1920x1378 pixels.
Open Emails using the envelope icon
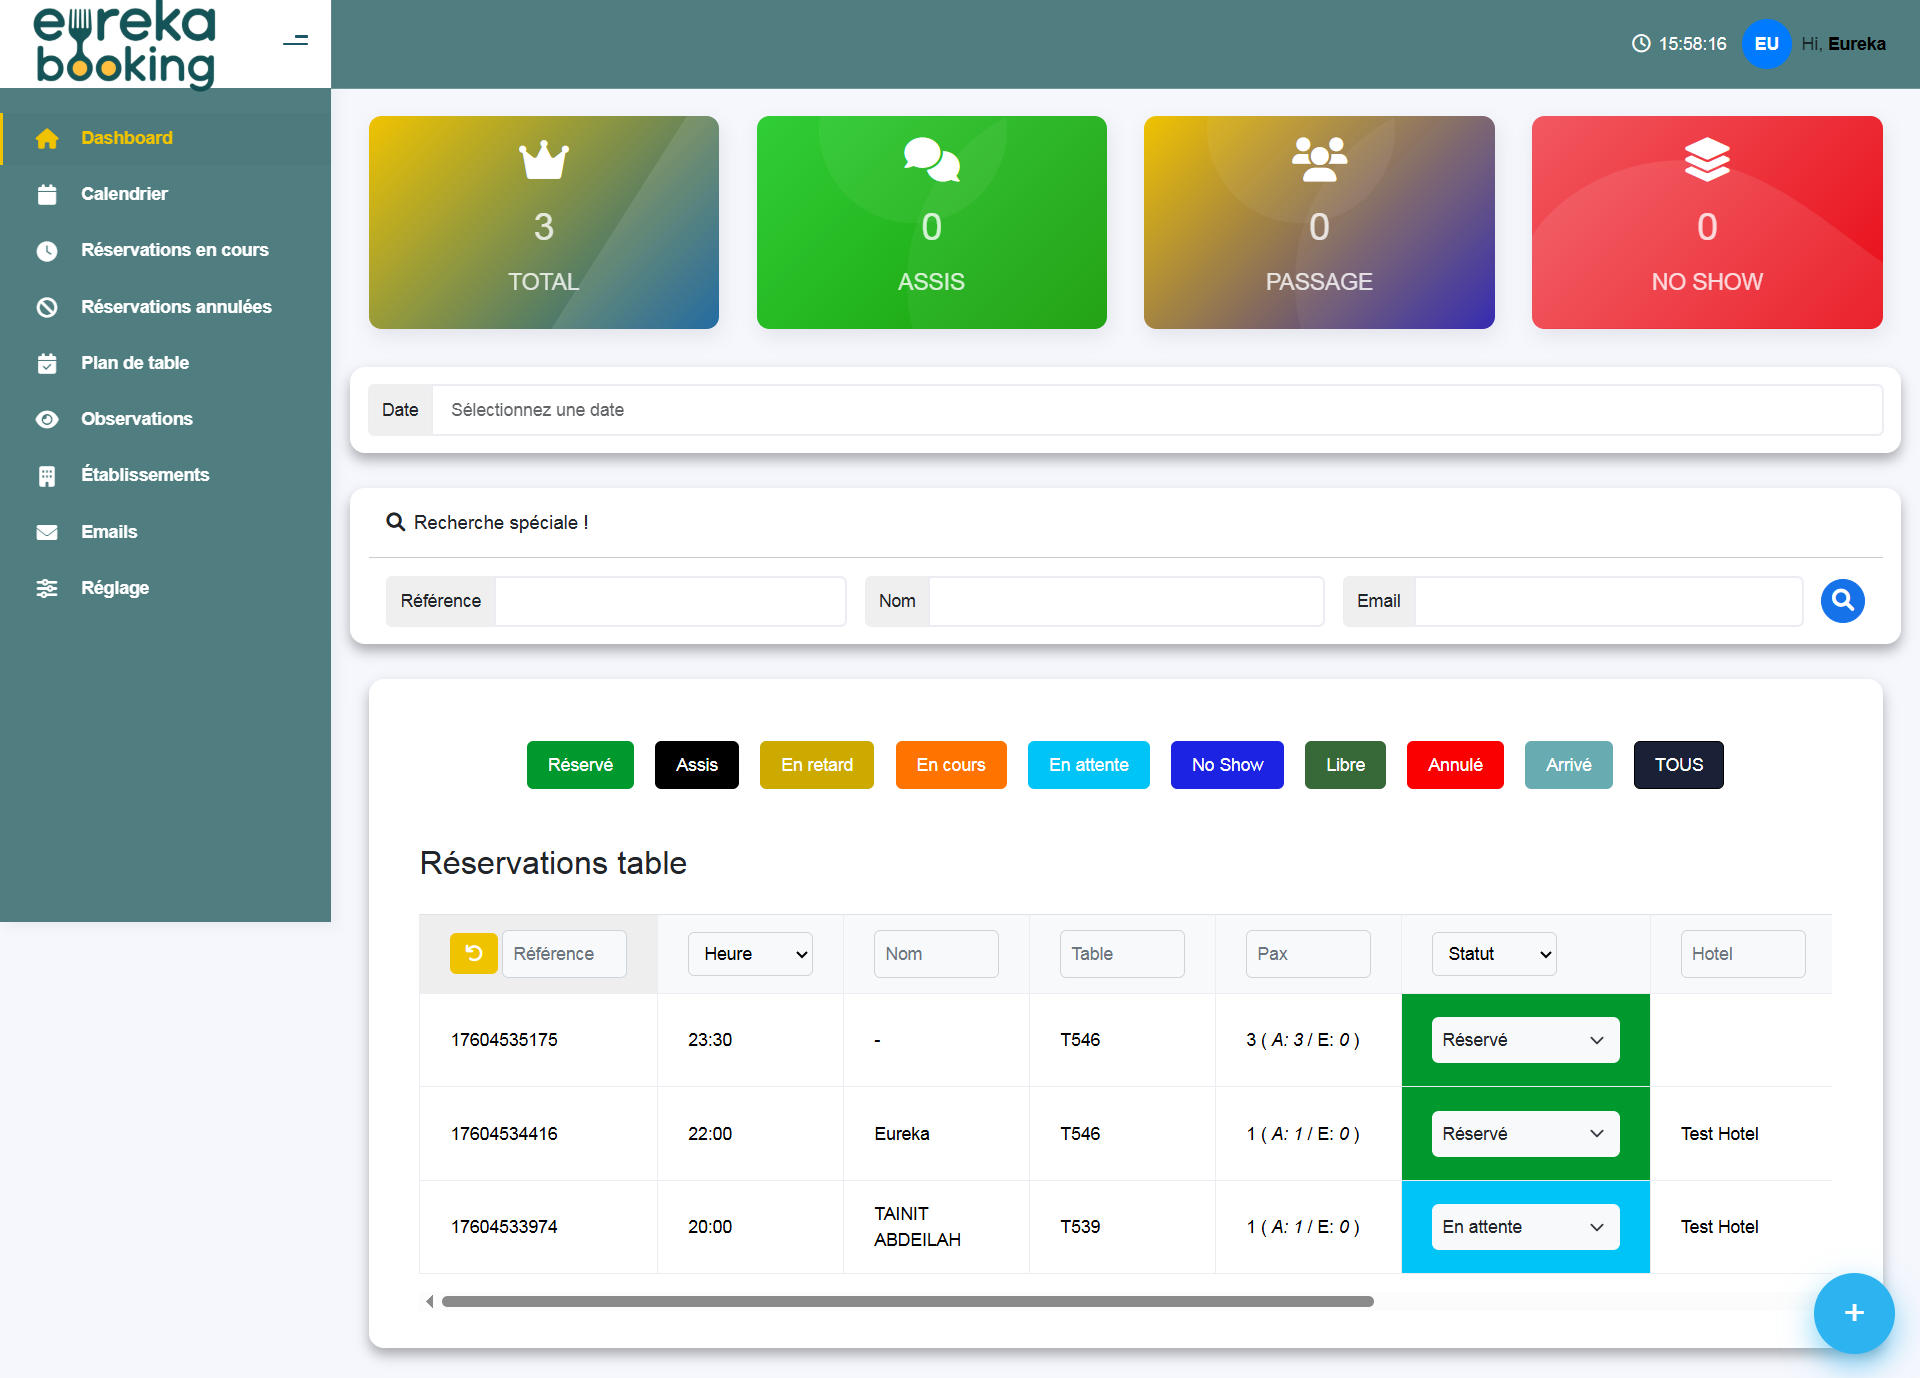[x=47, y=531]
